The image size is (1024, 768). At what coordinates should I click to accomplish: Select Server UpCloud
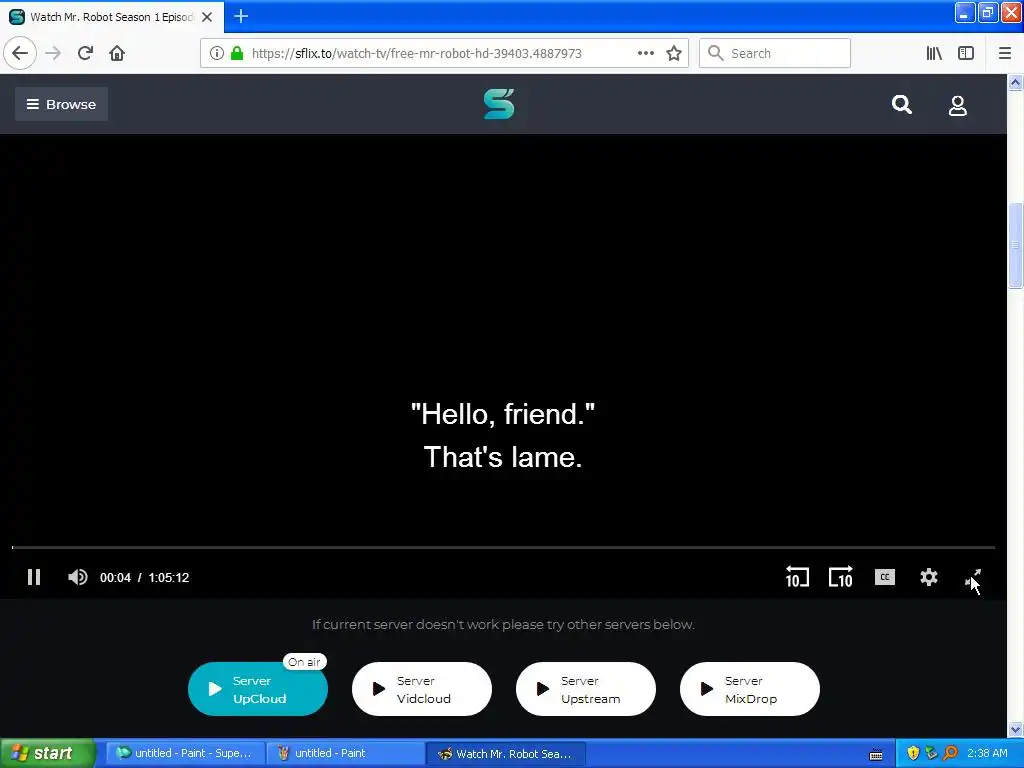pyautogui.click(x=258, y=689)
